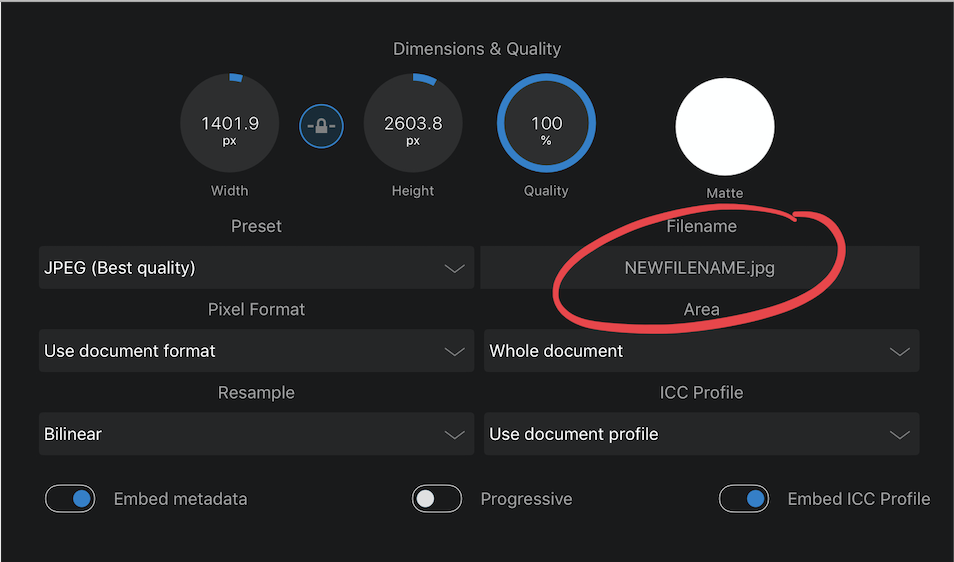Image resolution: width=954 pixels, height=562 pixels.
Task: Open the white Matte color swatch
Action: coord(725,127)
